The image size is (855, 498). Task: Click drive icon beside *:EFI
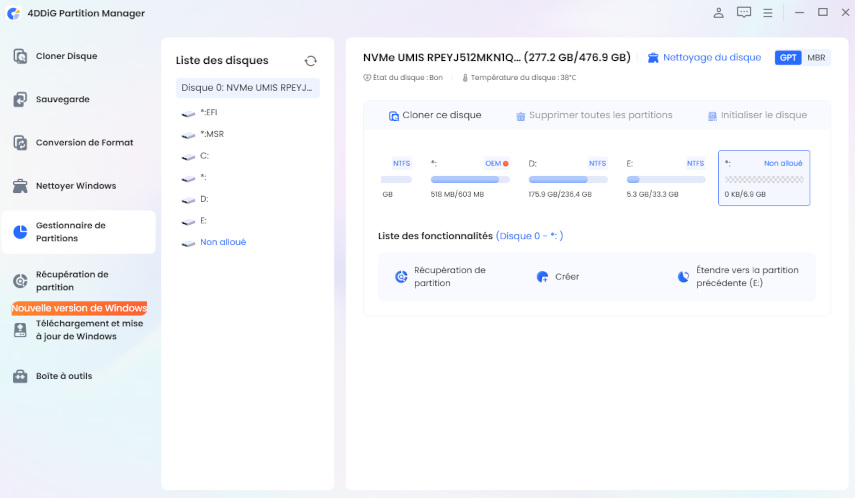[x=188, y=113]
